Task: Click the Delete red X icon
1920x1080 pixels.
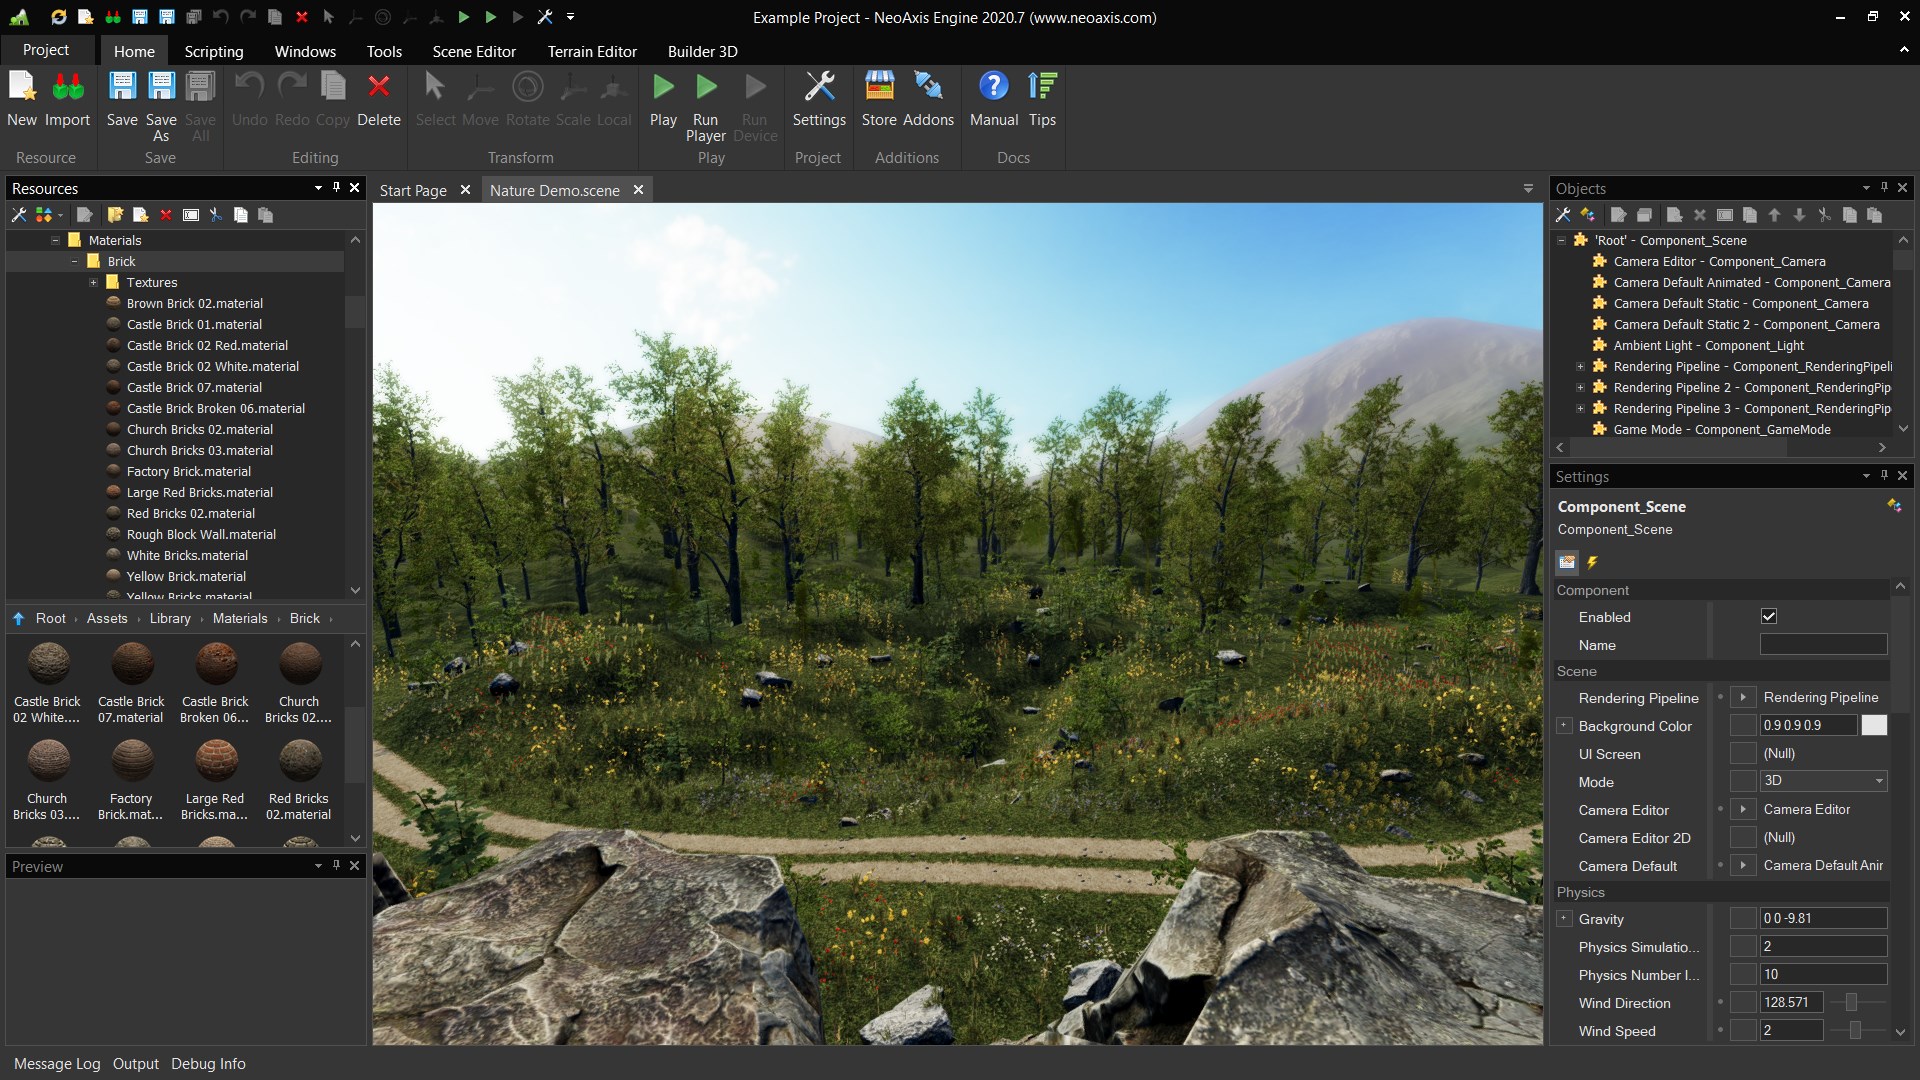Action: click(x=379, y=88)
